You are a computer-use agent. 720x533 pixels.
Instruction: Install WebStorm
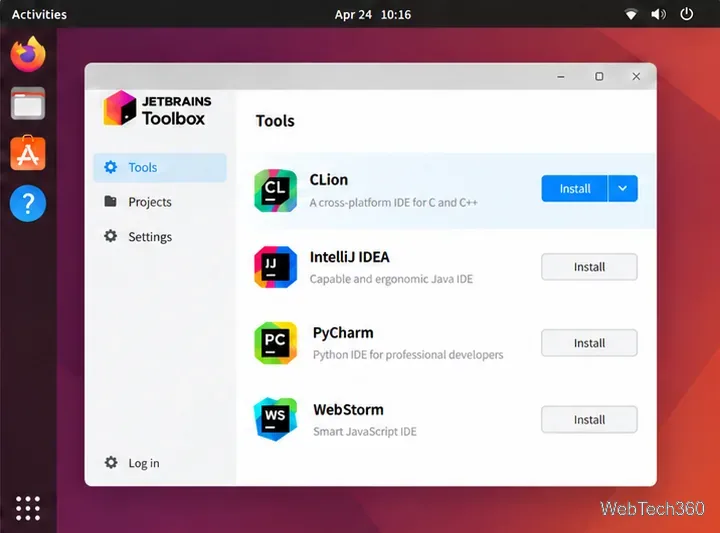pos(589,420)
